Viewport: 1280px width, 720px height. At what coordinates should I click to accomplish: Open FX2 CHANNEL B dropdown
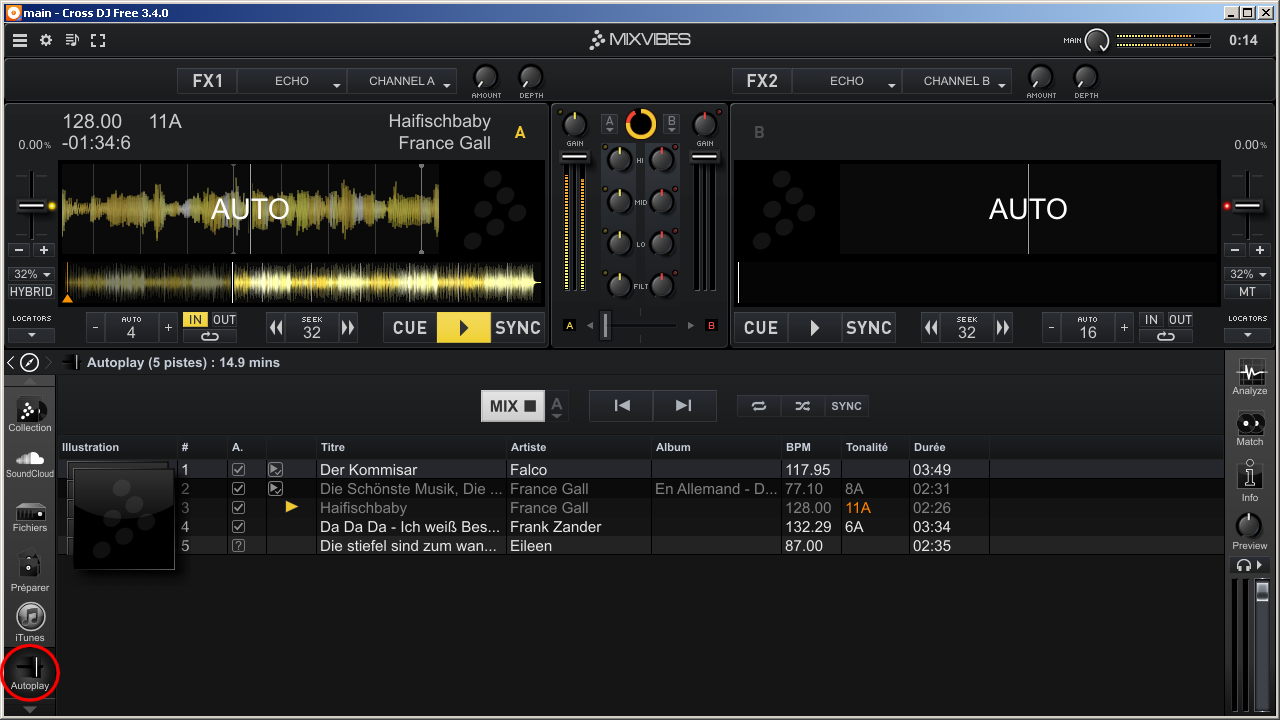coord(957,81)
